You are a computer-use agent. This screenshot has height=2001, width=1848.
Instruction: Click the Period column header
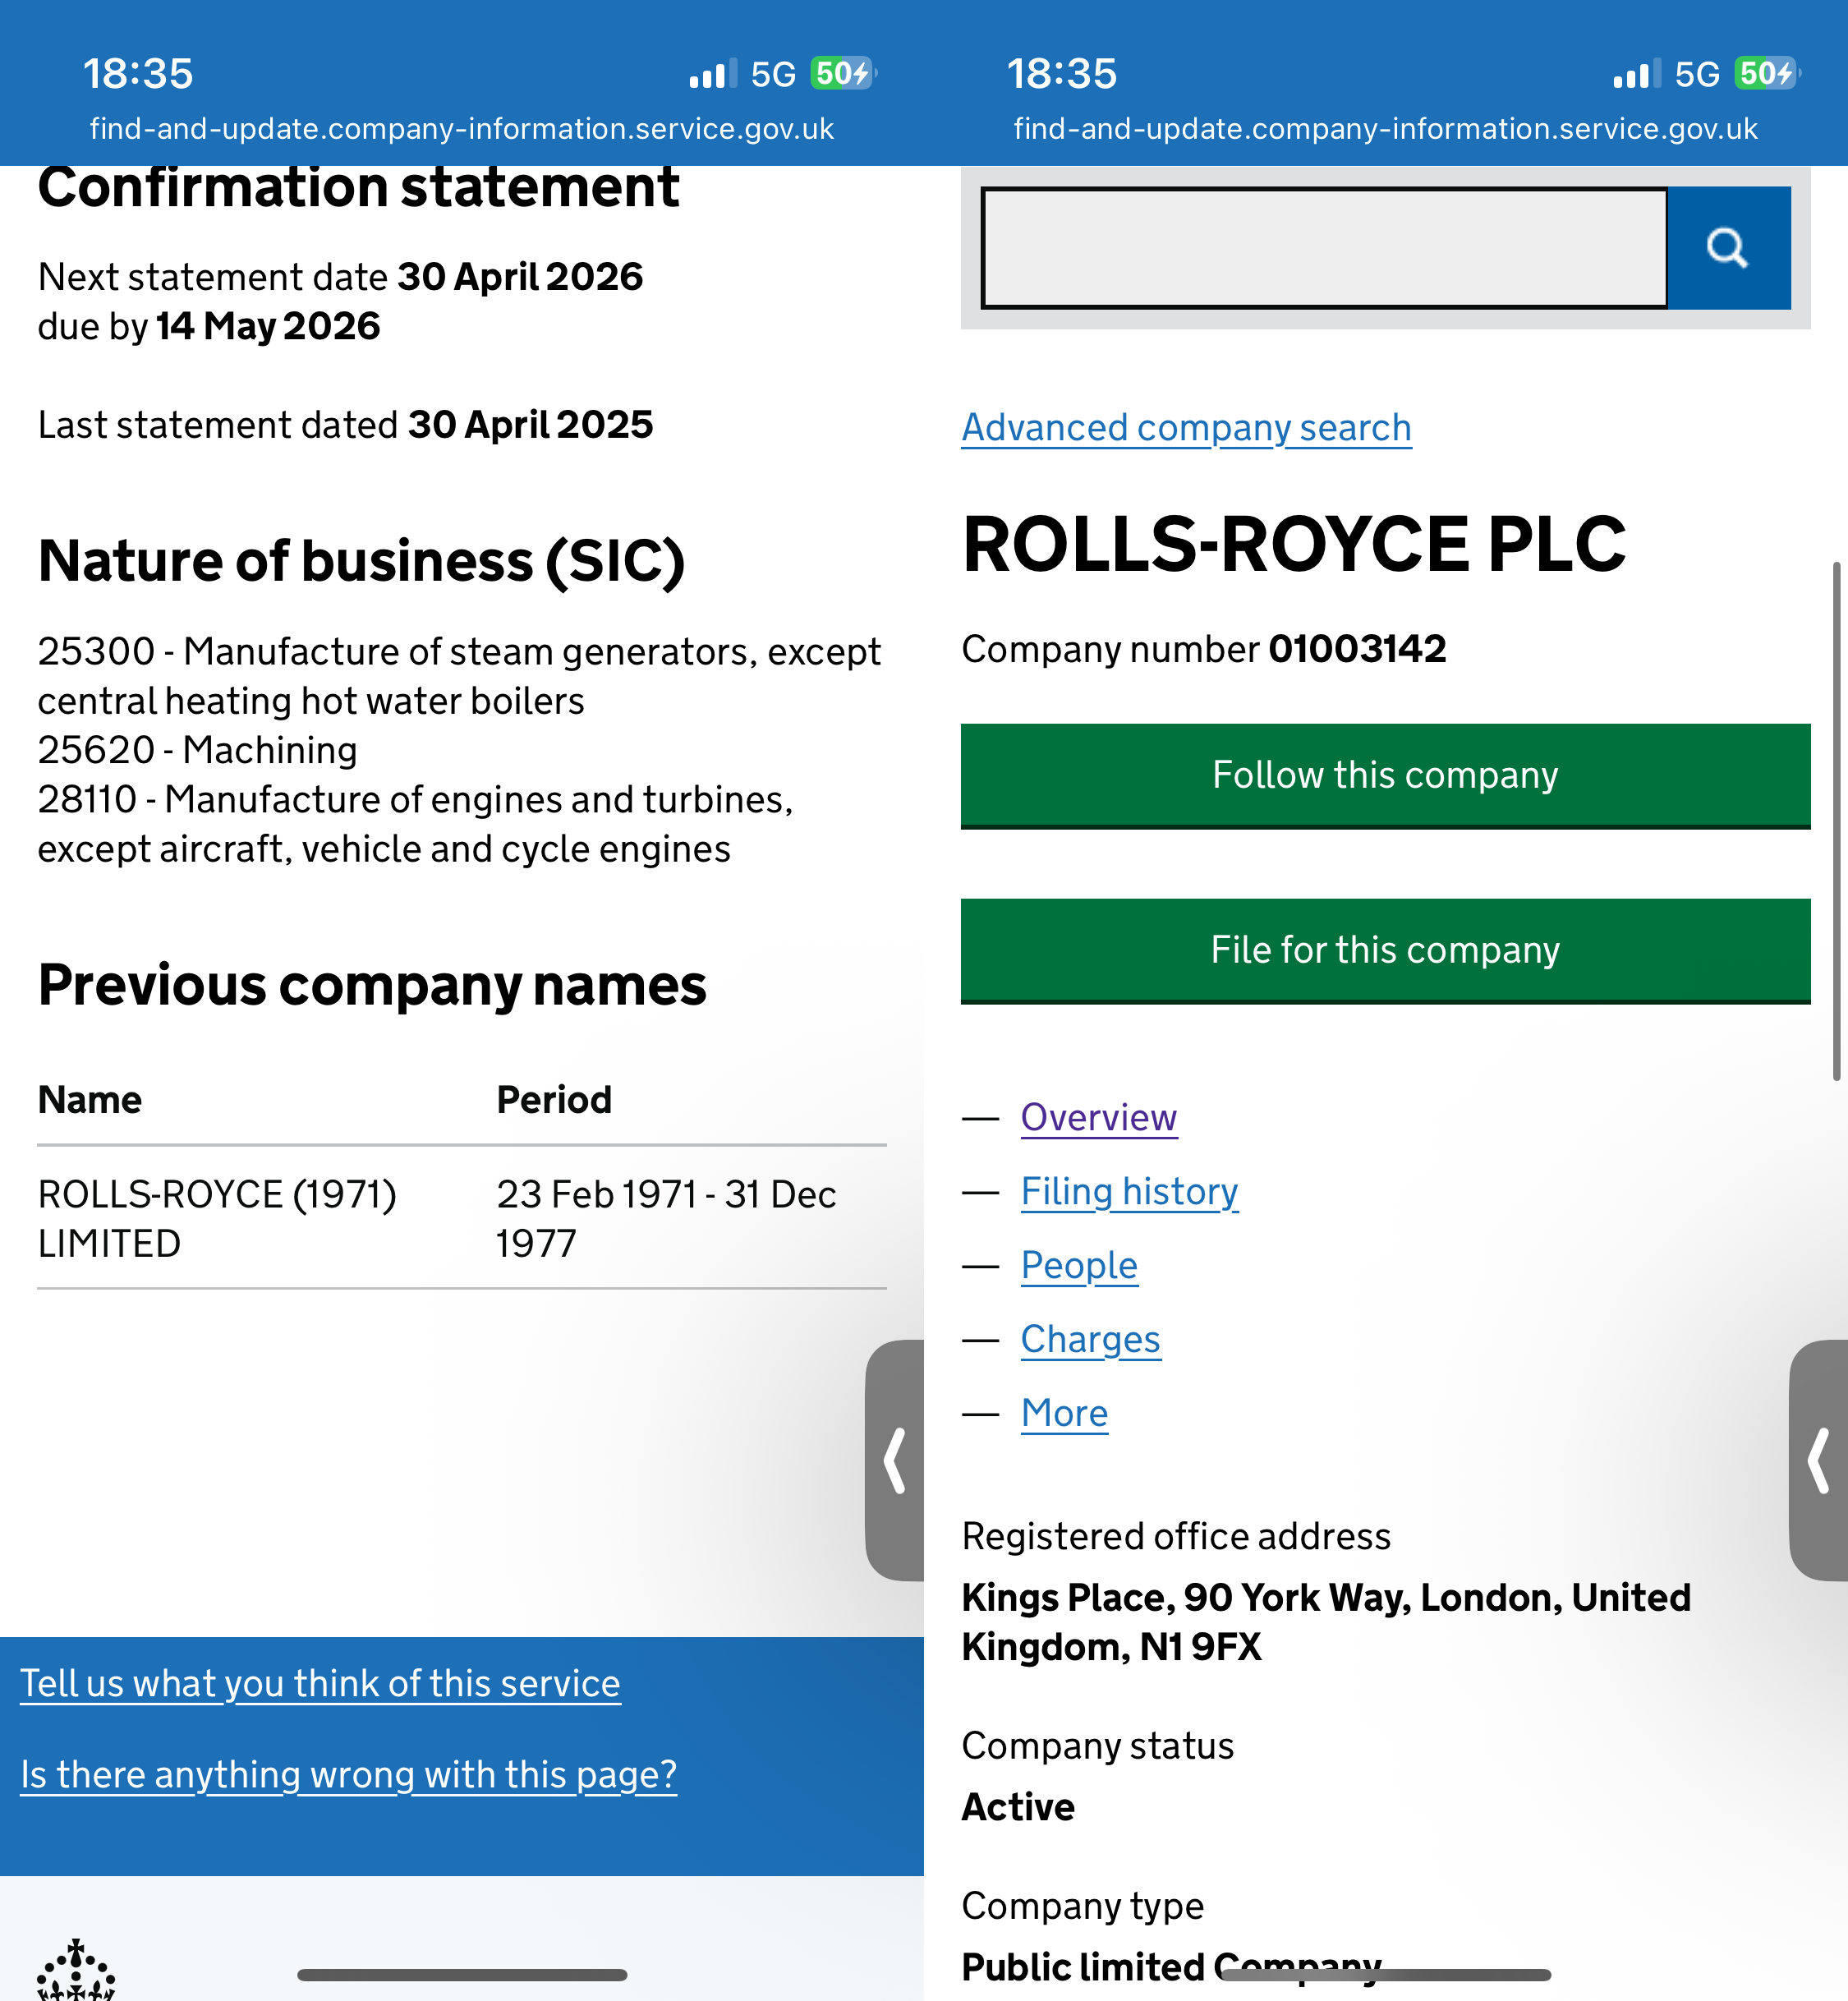click(554, 1100)
